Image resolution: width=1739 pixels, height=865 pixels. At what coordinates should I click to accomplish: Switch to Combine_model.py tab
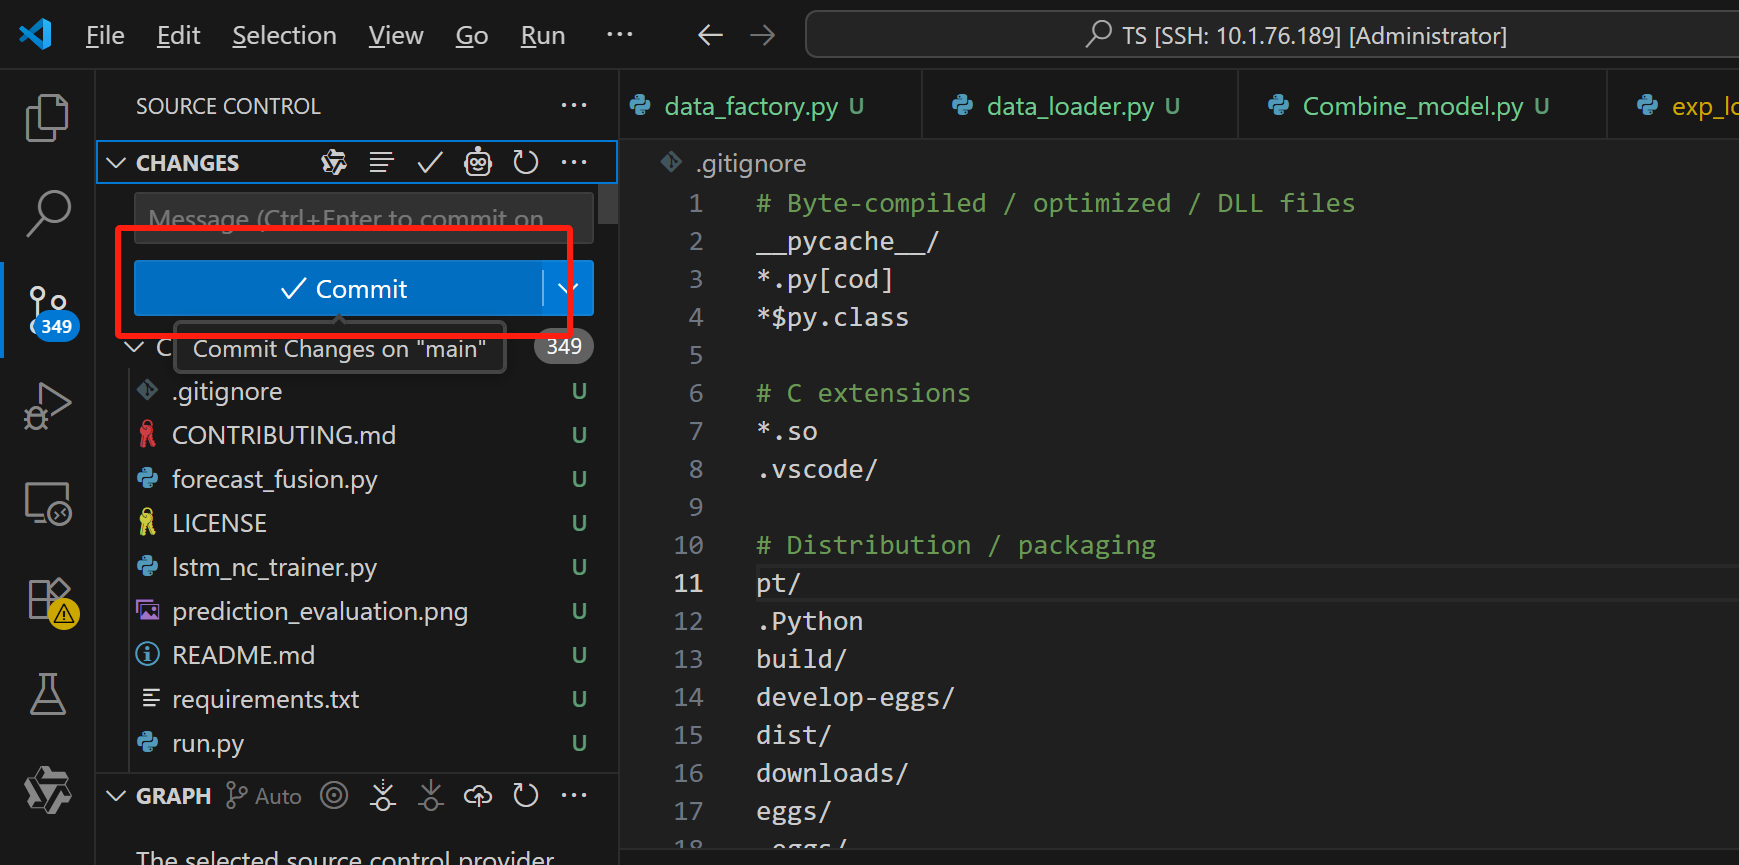coord(1422,106)
